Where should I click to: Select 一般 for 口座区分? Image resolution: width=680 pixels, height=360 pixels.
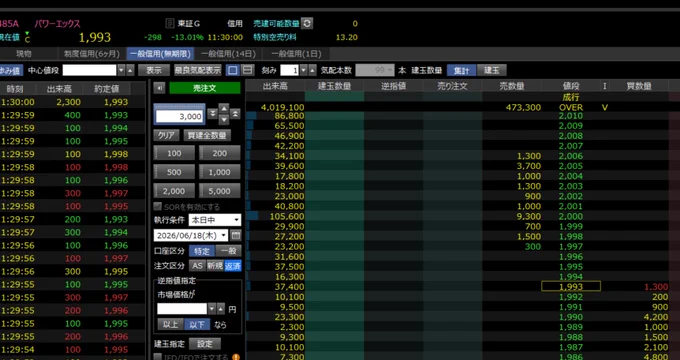tap(228, 251)
